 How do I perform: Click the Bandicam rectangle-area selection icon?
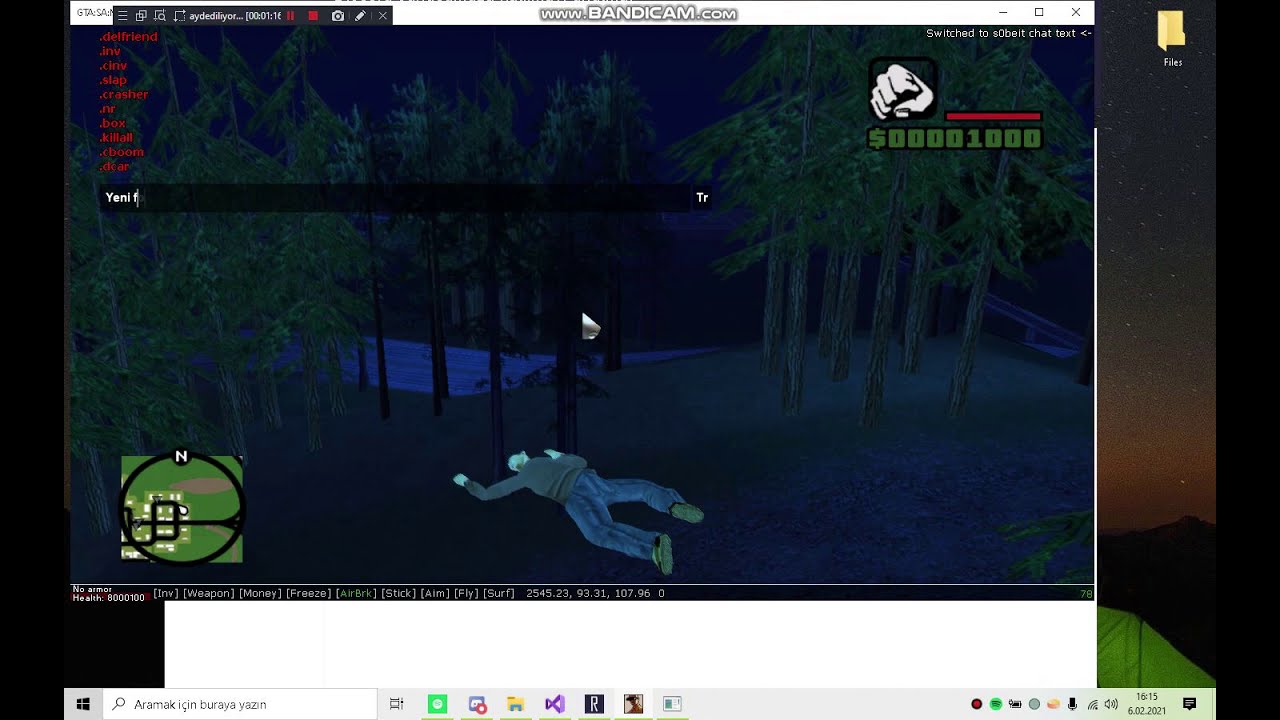180,16
